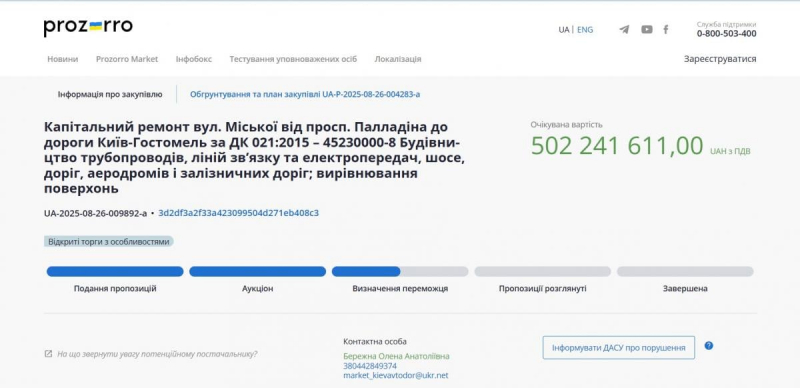Open Тестування уповноважених осіб page

pyautogui.click(x=293, y=59)
